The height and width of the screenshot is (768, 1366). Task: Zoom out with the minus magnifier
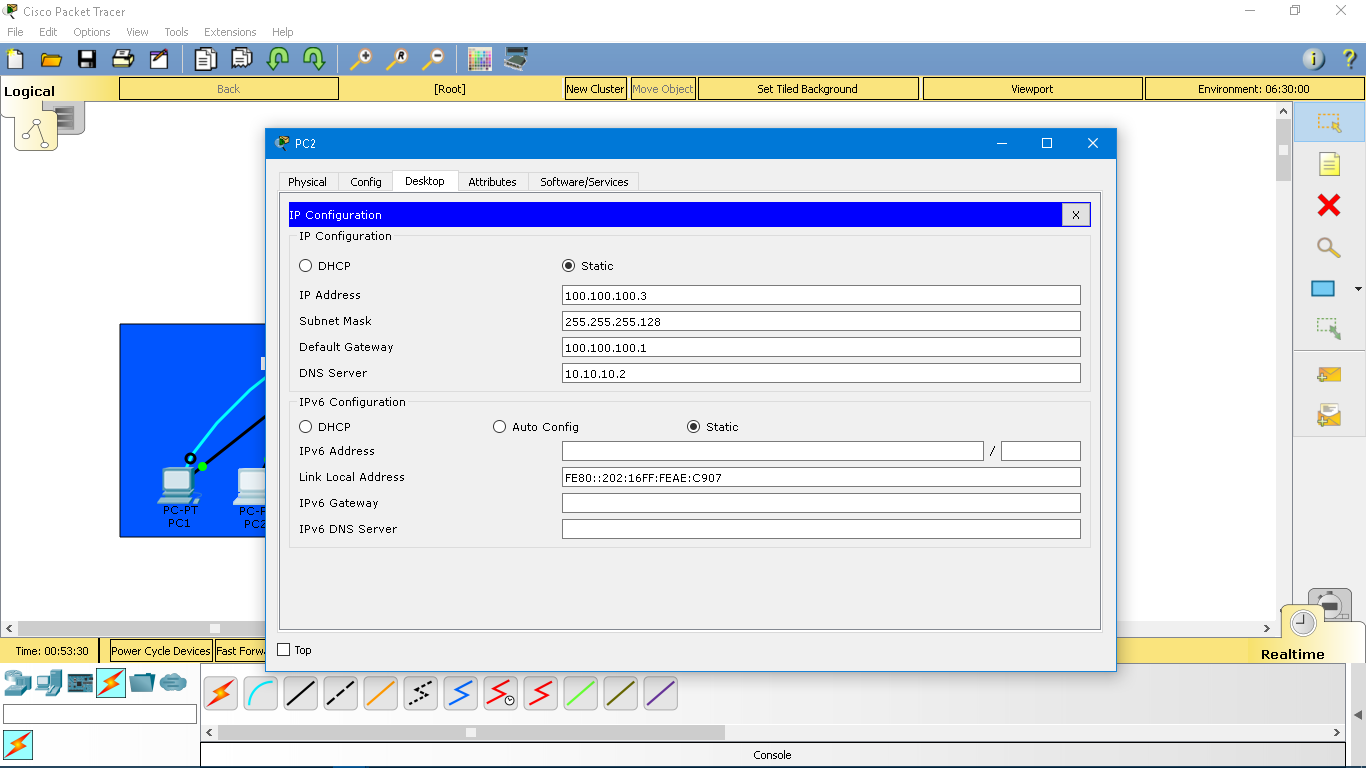433,59
